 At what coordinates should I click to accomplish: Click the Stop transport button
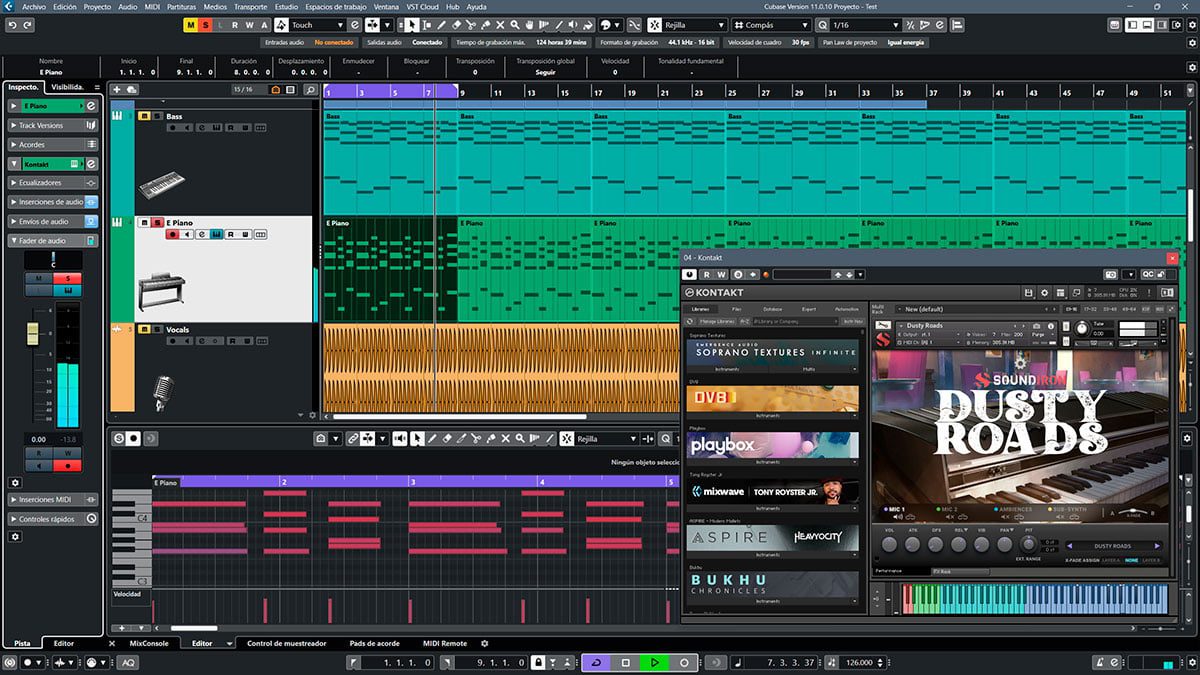point(626,662)
